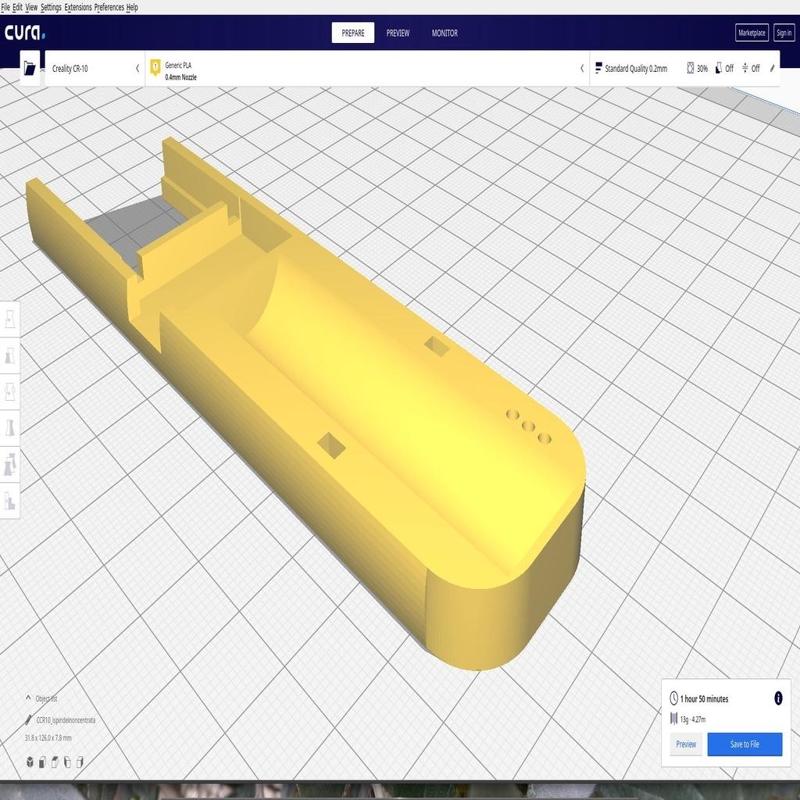Click the open file folder icon
800x800 pixels.
coord(30,68)
